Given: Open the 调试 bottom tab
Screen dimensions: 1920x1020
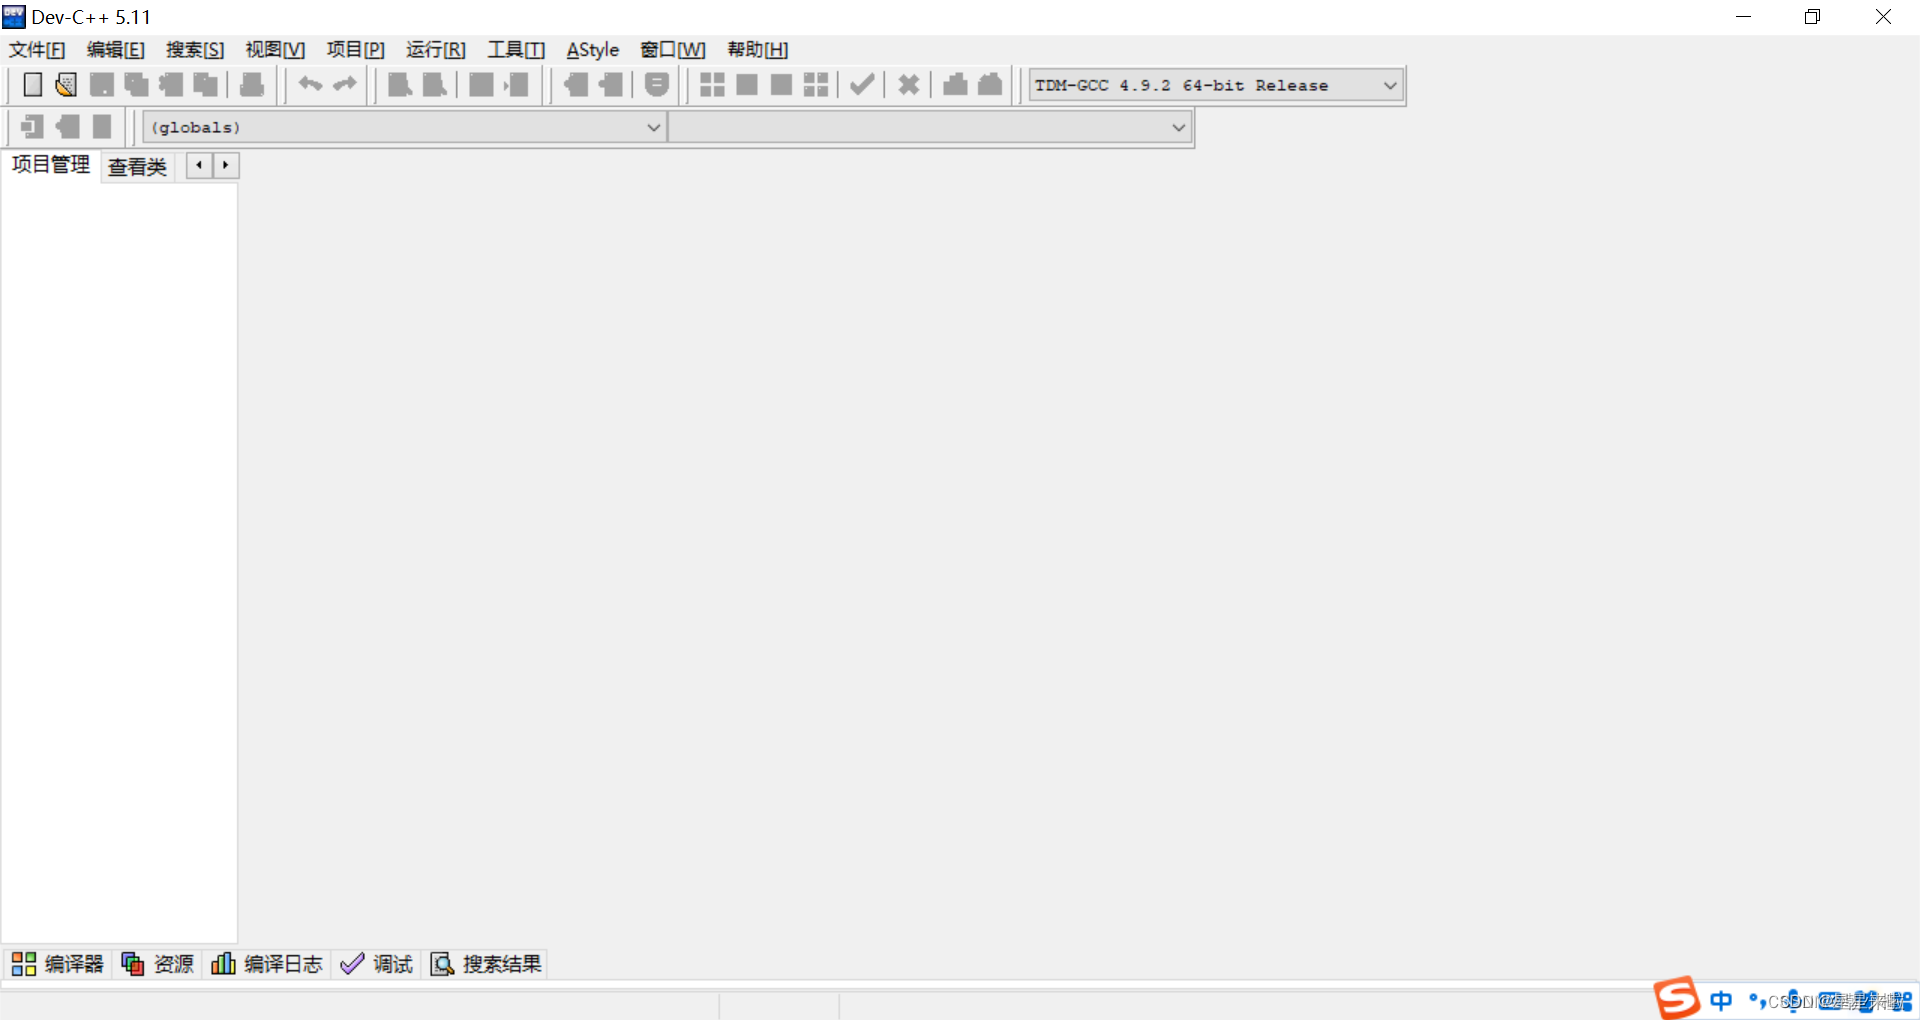Looking at the screenshot, I should click(377, 964).
